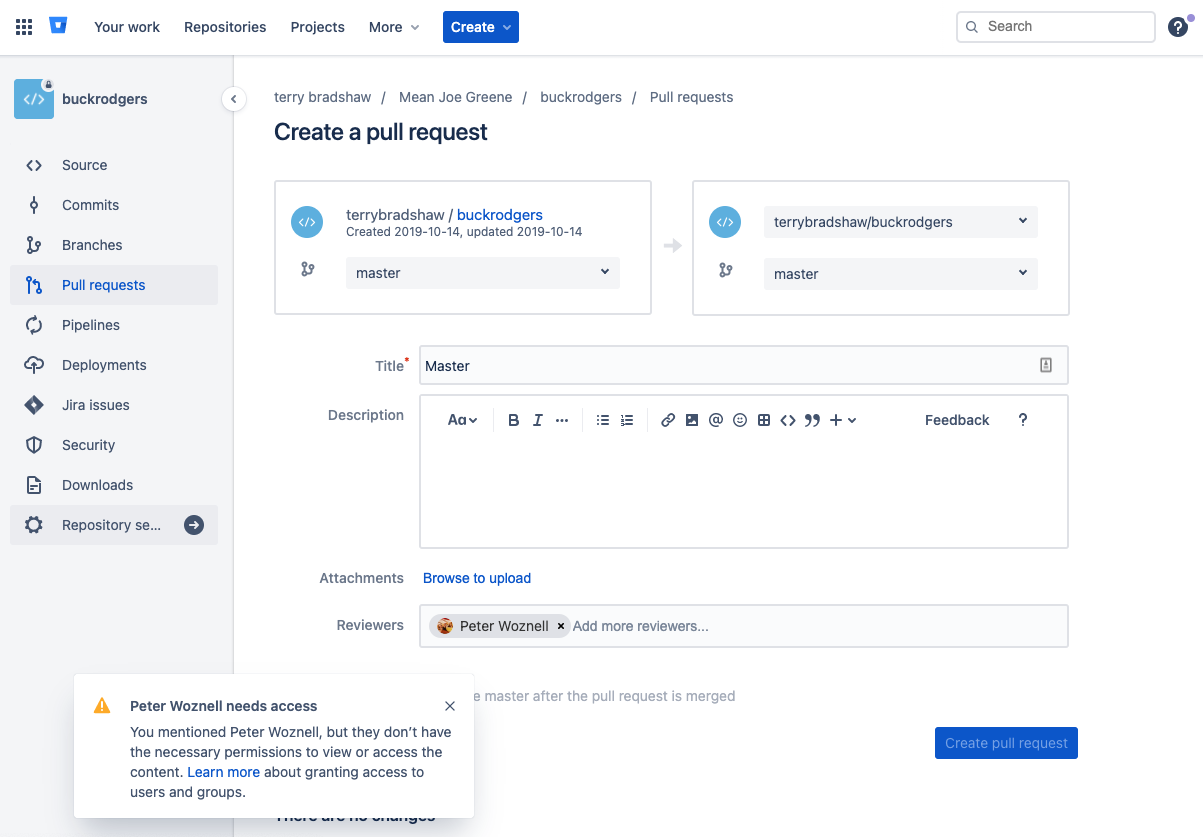
Task: Open Repositories in top navigation
Action: coord(225,27)
